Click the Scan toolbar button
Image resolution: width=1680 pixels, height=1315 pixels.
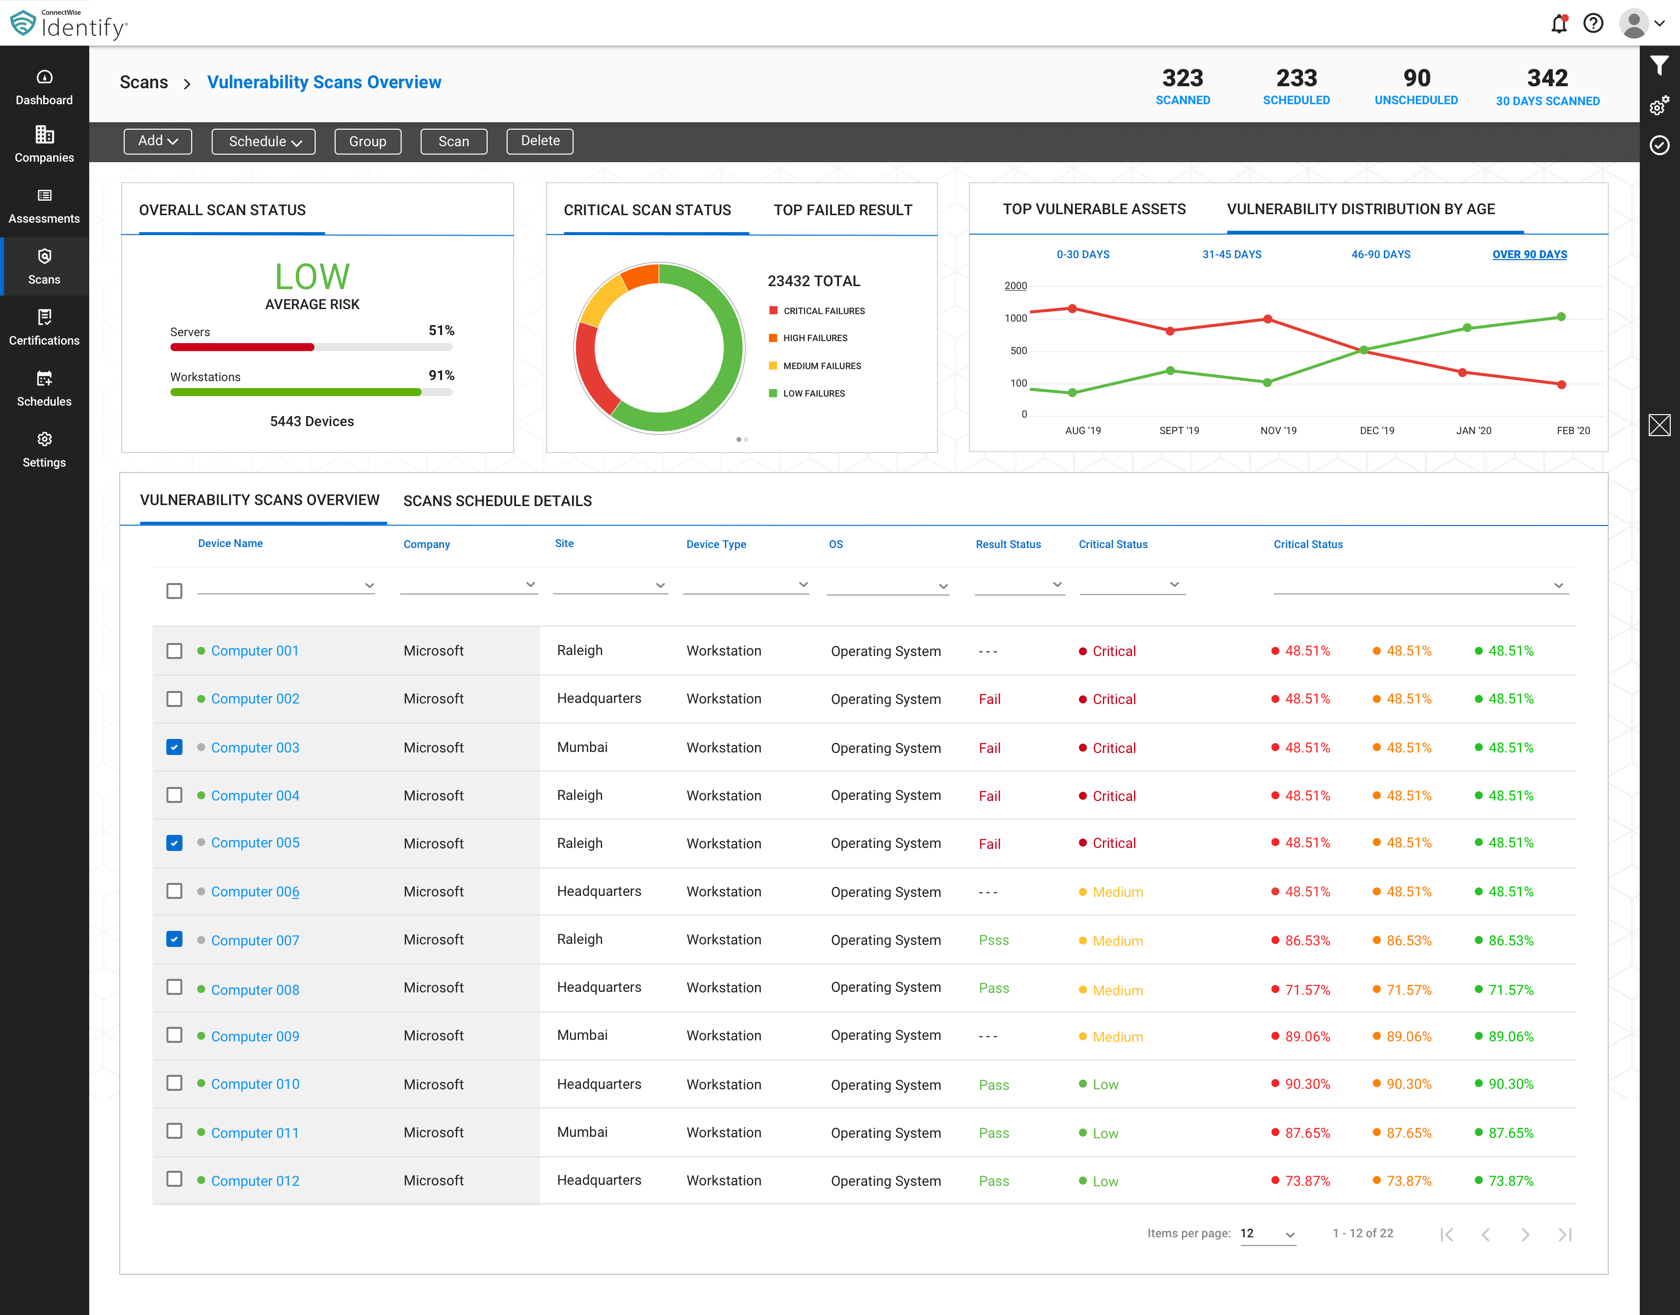click(x=454, y=141)
